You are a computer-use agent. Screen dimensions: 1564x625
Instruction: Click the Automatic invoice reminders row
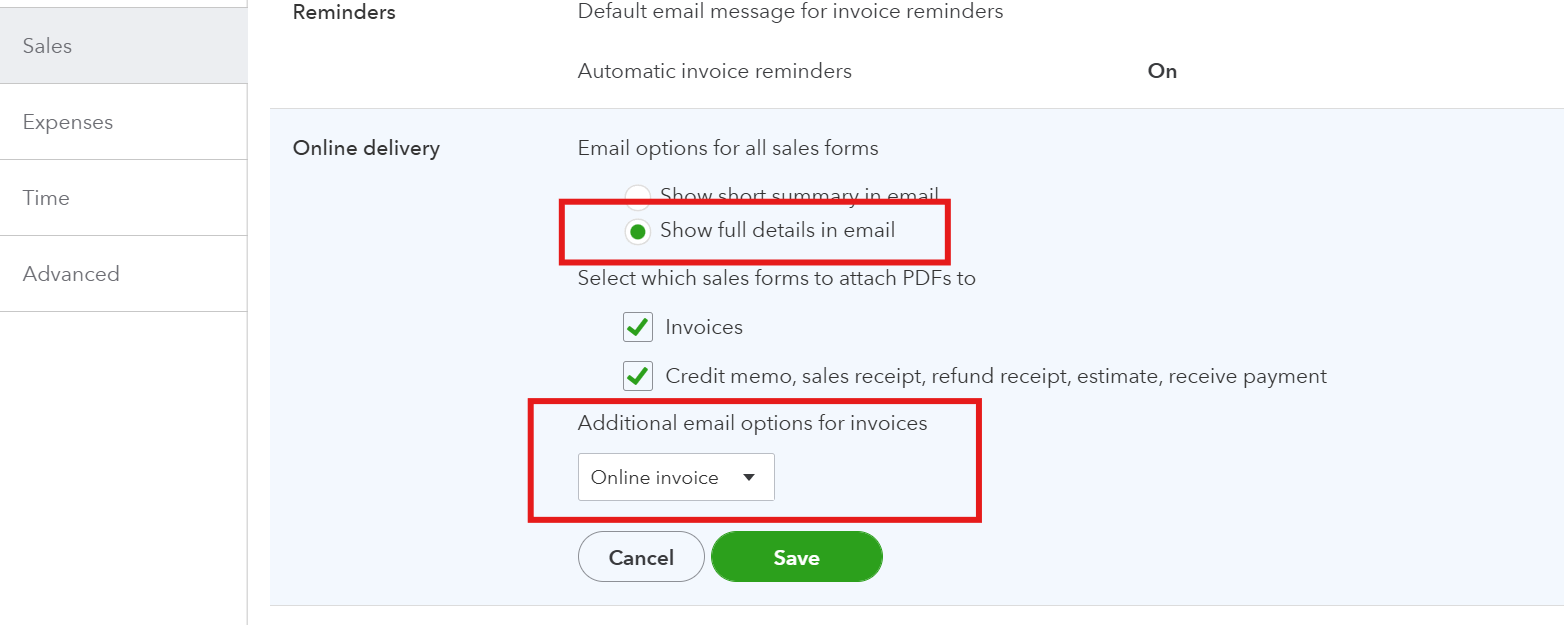pos(714,71)
